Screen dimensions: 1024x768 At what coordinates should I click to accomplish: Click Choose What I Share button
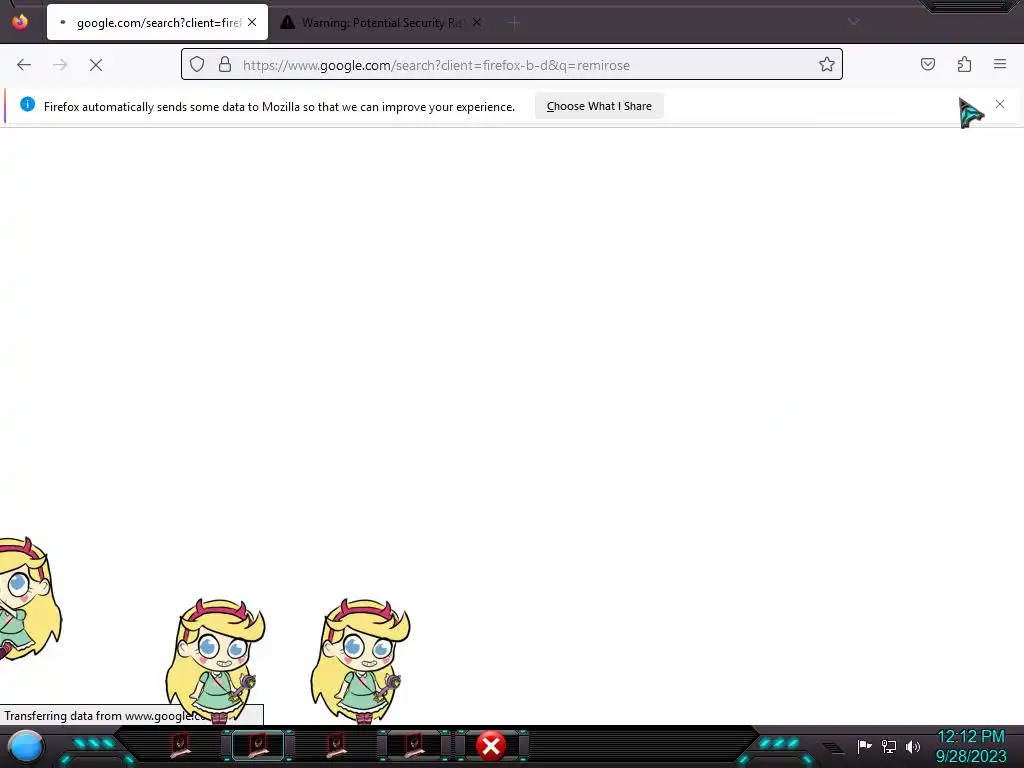point(599,106)
